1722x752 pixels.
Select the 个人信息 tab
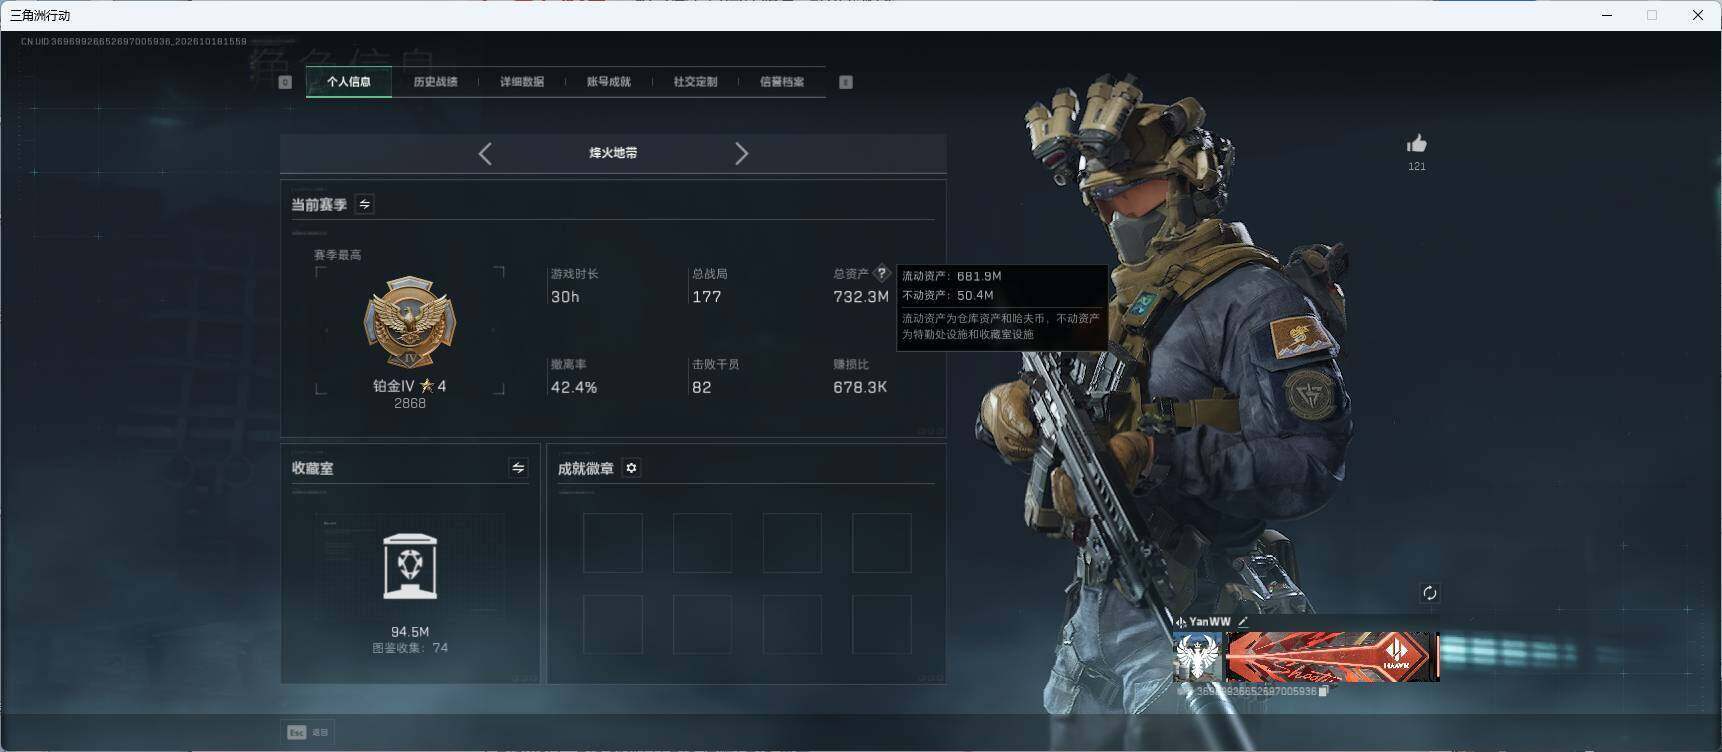[349, 82]
